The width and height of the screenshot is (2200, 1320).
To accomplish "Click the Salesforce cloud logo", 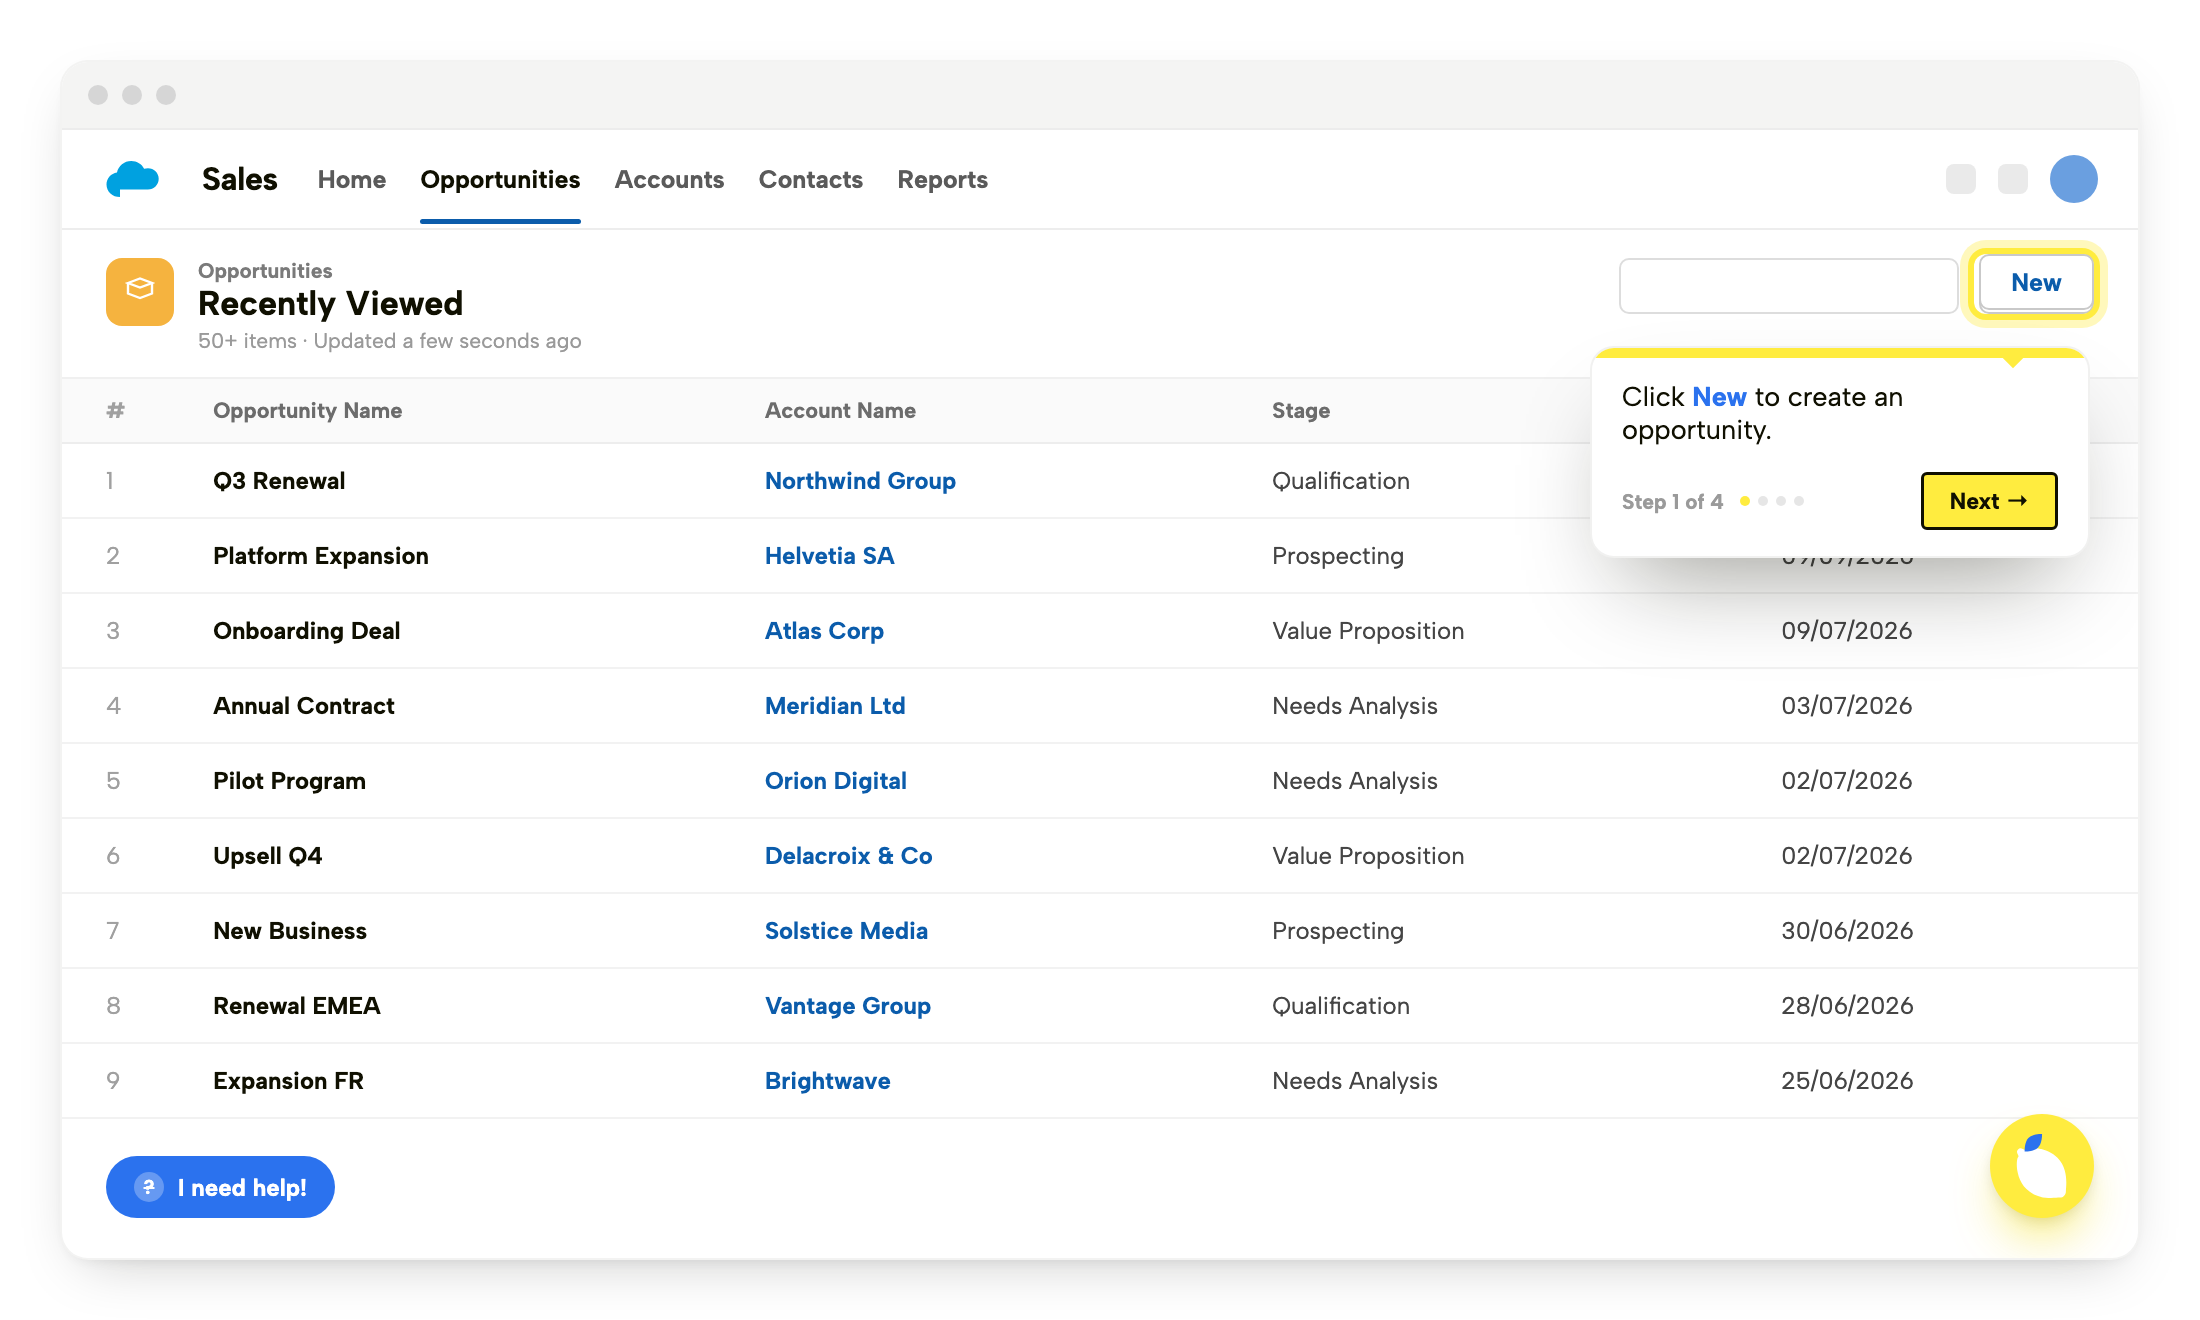I will pyautogui.click(x=133, y=179).
